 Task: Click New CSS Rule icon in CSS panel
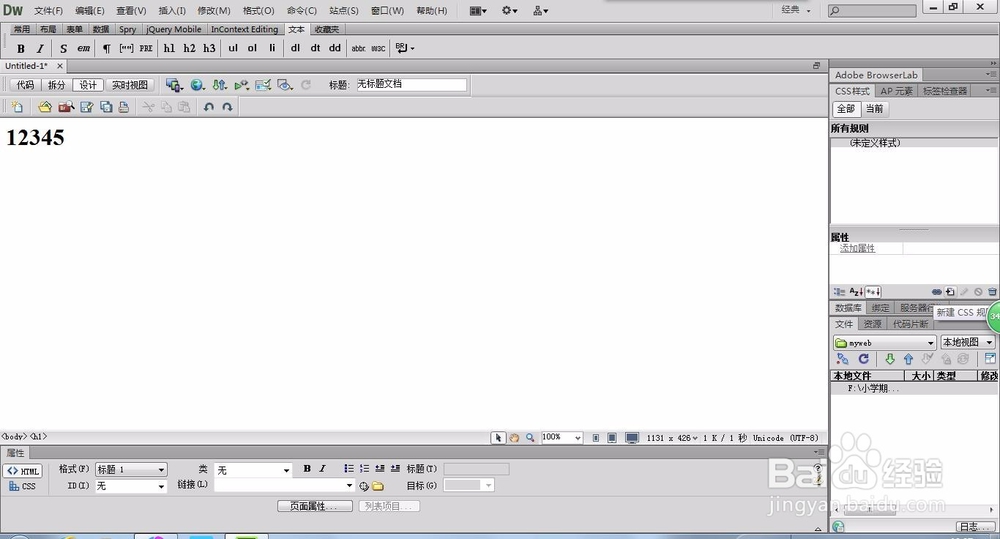[950, 292]
